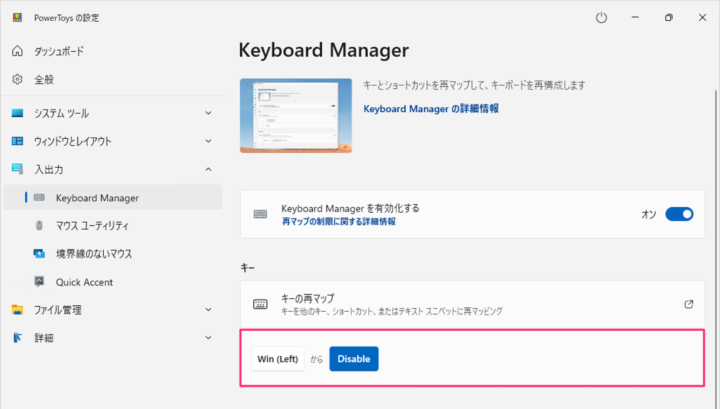The image size is (720, 409).
Task: Expand システム ツール section chevron
Action: click(208, 113)
